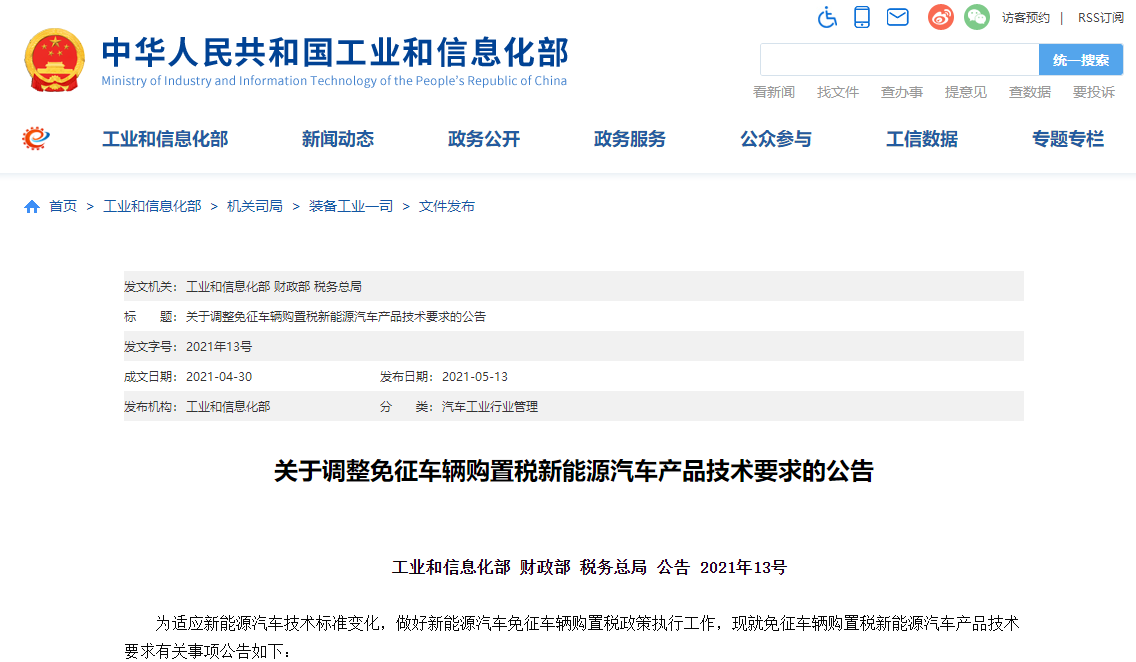Image resolution: width=1136 pixels, height=662 pixels.
Task: Select 分类 value 汽车工业行业管理
Action: pyautogui.click(x=490, y=407)
